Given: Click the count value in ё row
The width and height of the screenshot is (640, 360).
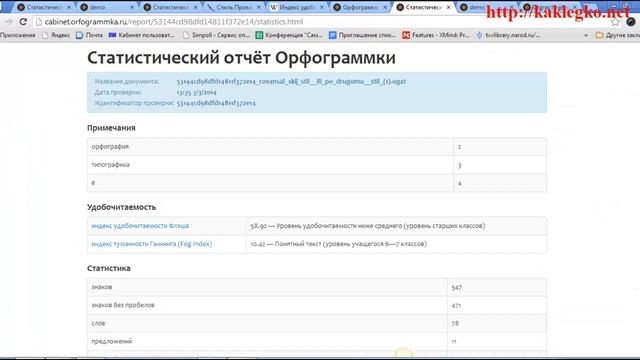Looking at the screenshot, I should (459, 184).
